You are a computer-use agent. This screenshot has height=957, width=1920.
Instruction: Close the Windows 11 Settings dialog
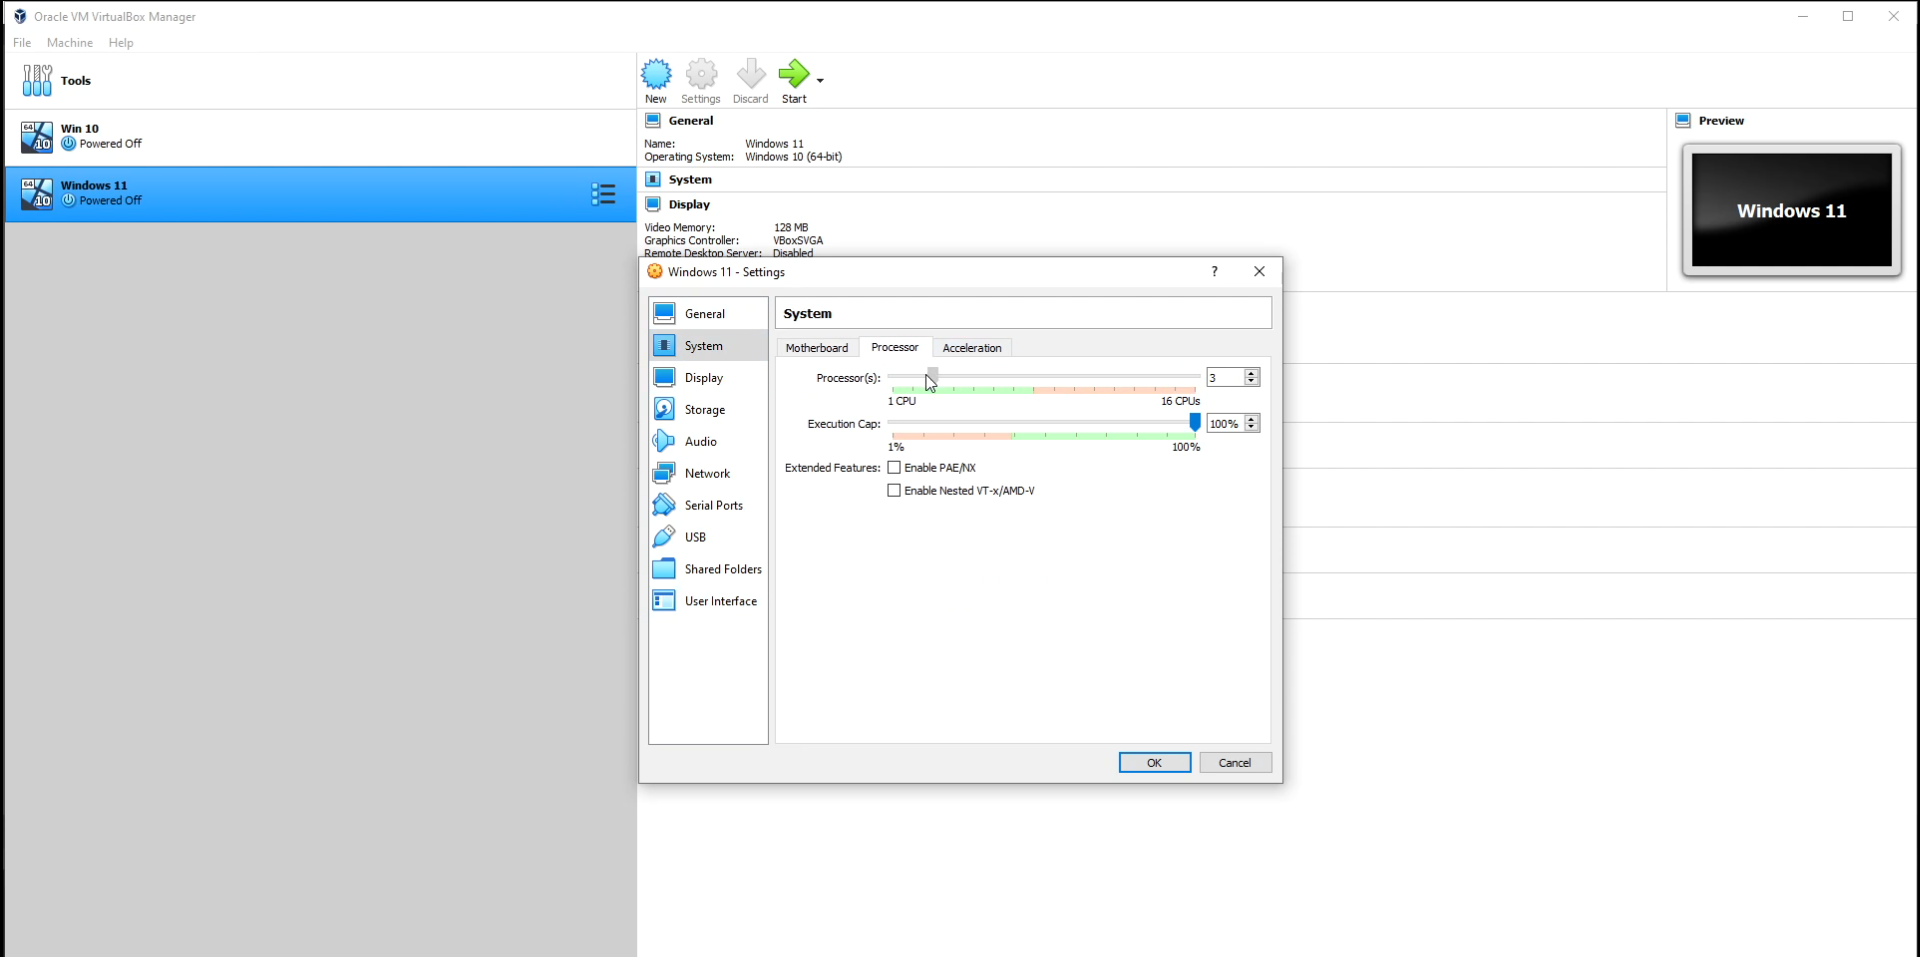1259,272
